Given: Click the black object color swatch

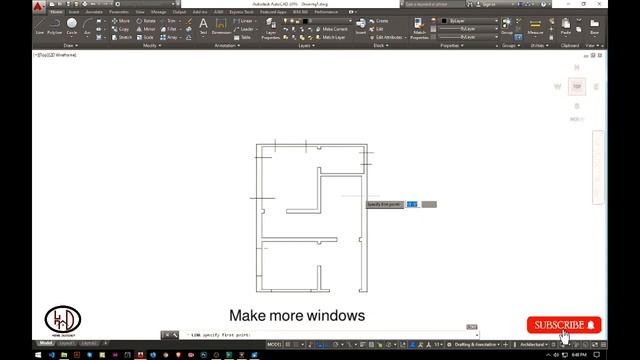Looking at the screenshot, I should 444,21.
